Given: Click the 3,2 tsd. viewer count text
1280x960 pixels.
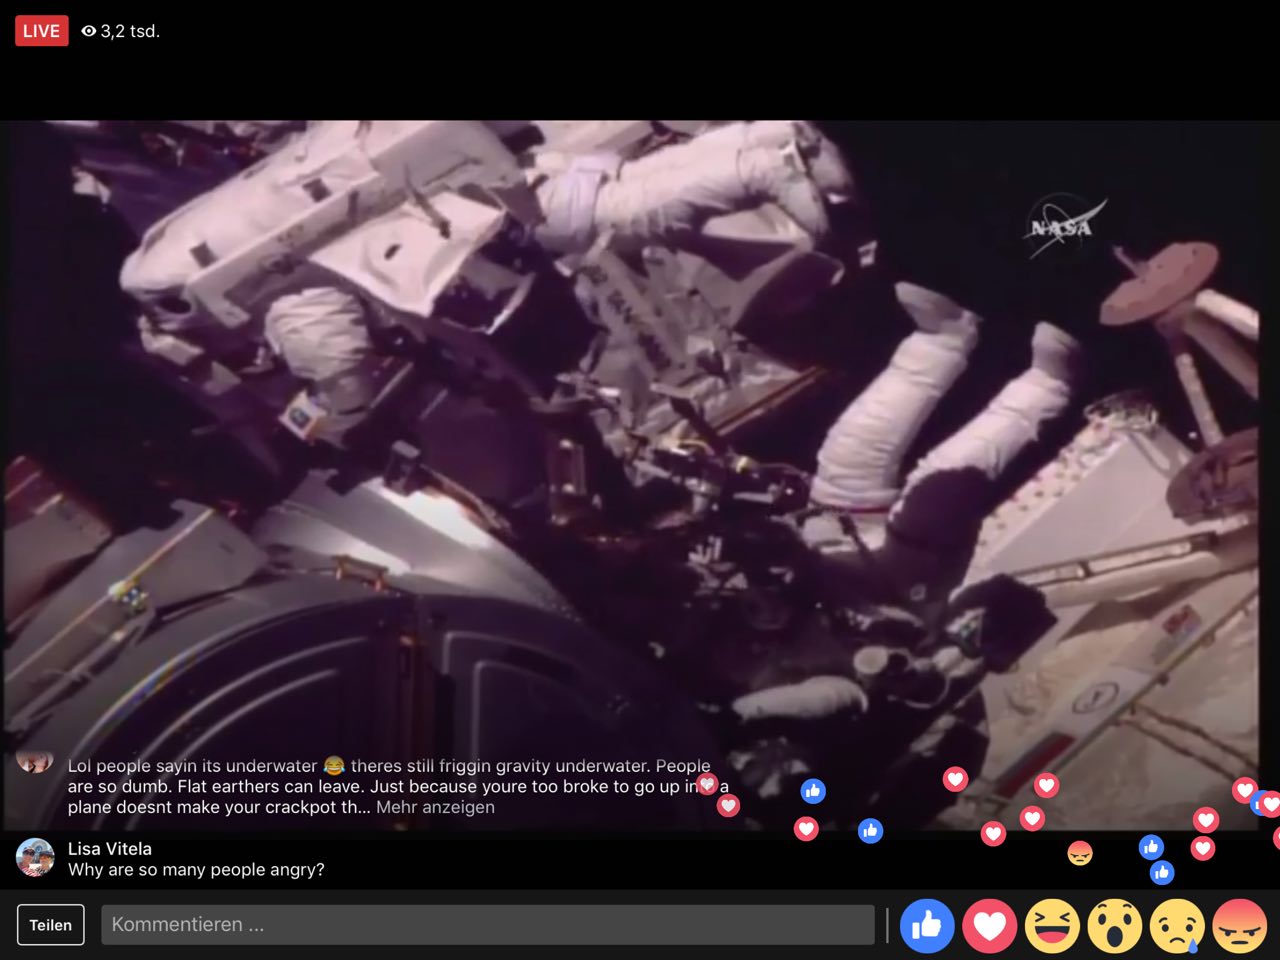Looking at the screenshot, I should 130,31.
